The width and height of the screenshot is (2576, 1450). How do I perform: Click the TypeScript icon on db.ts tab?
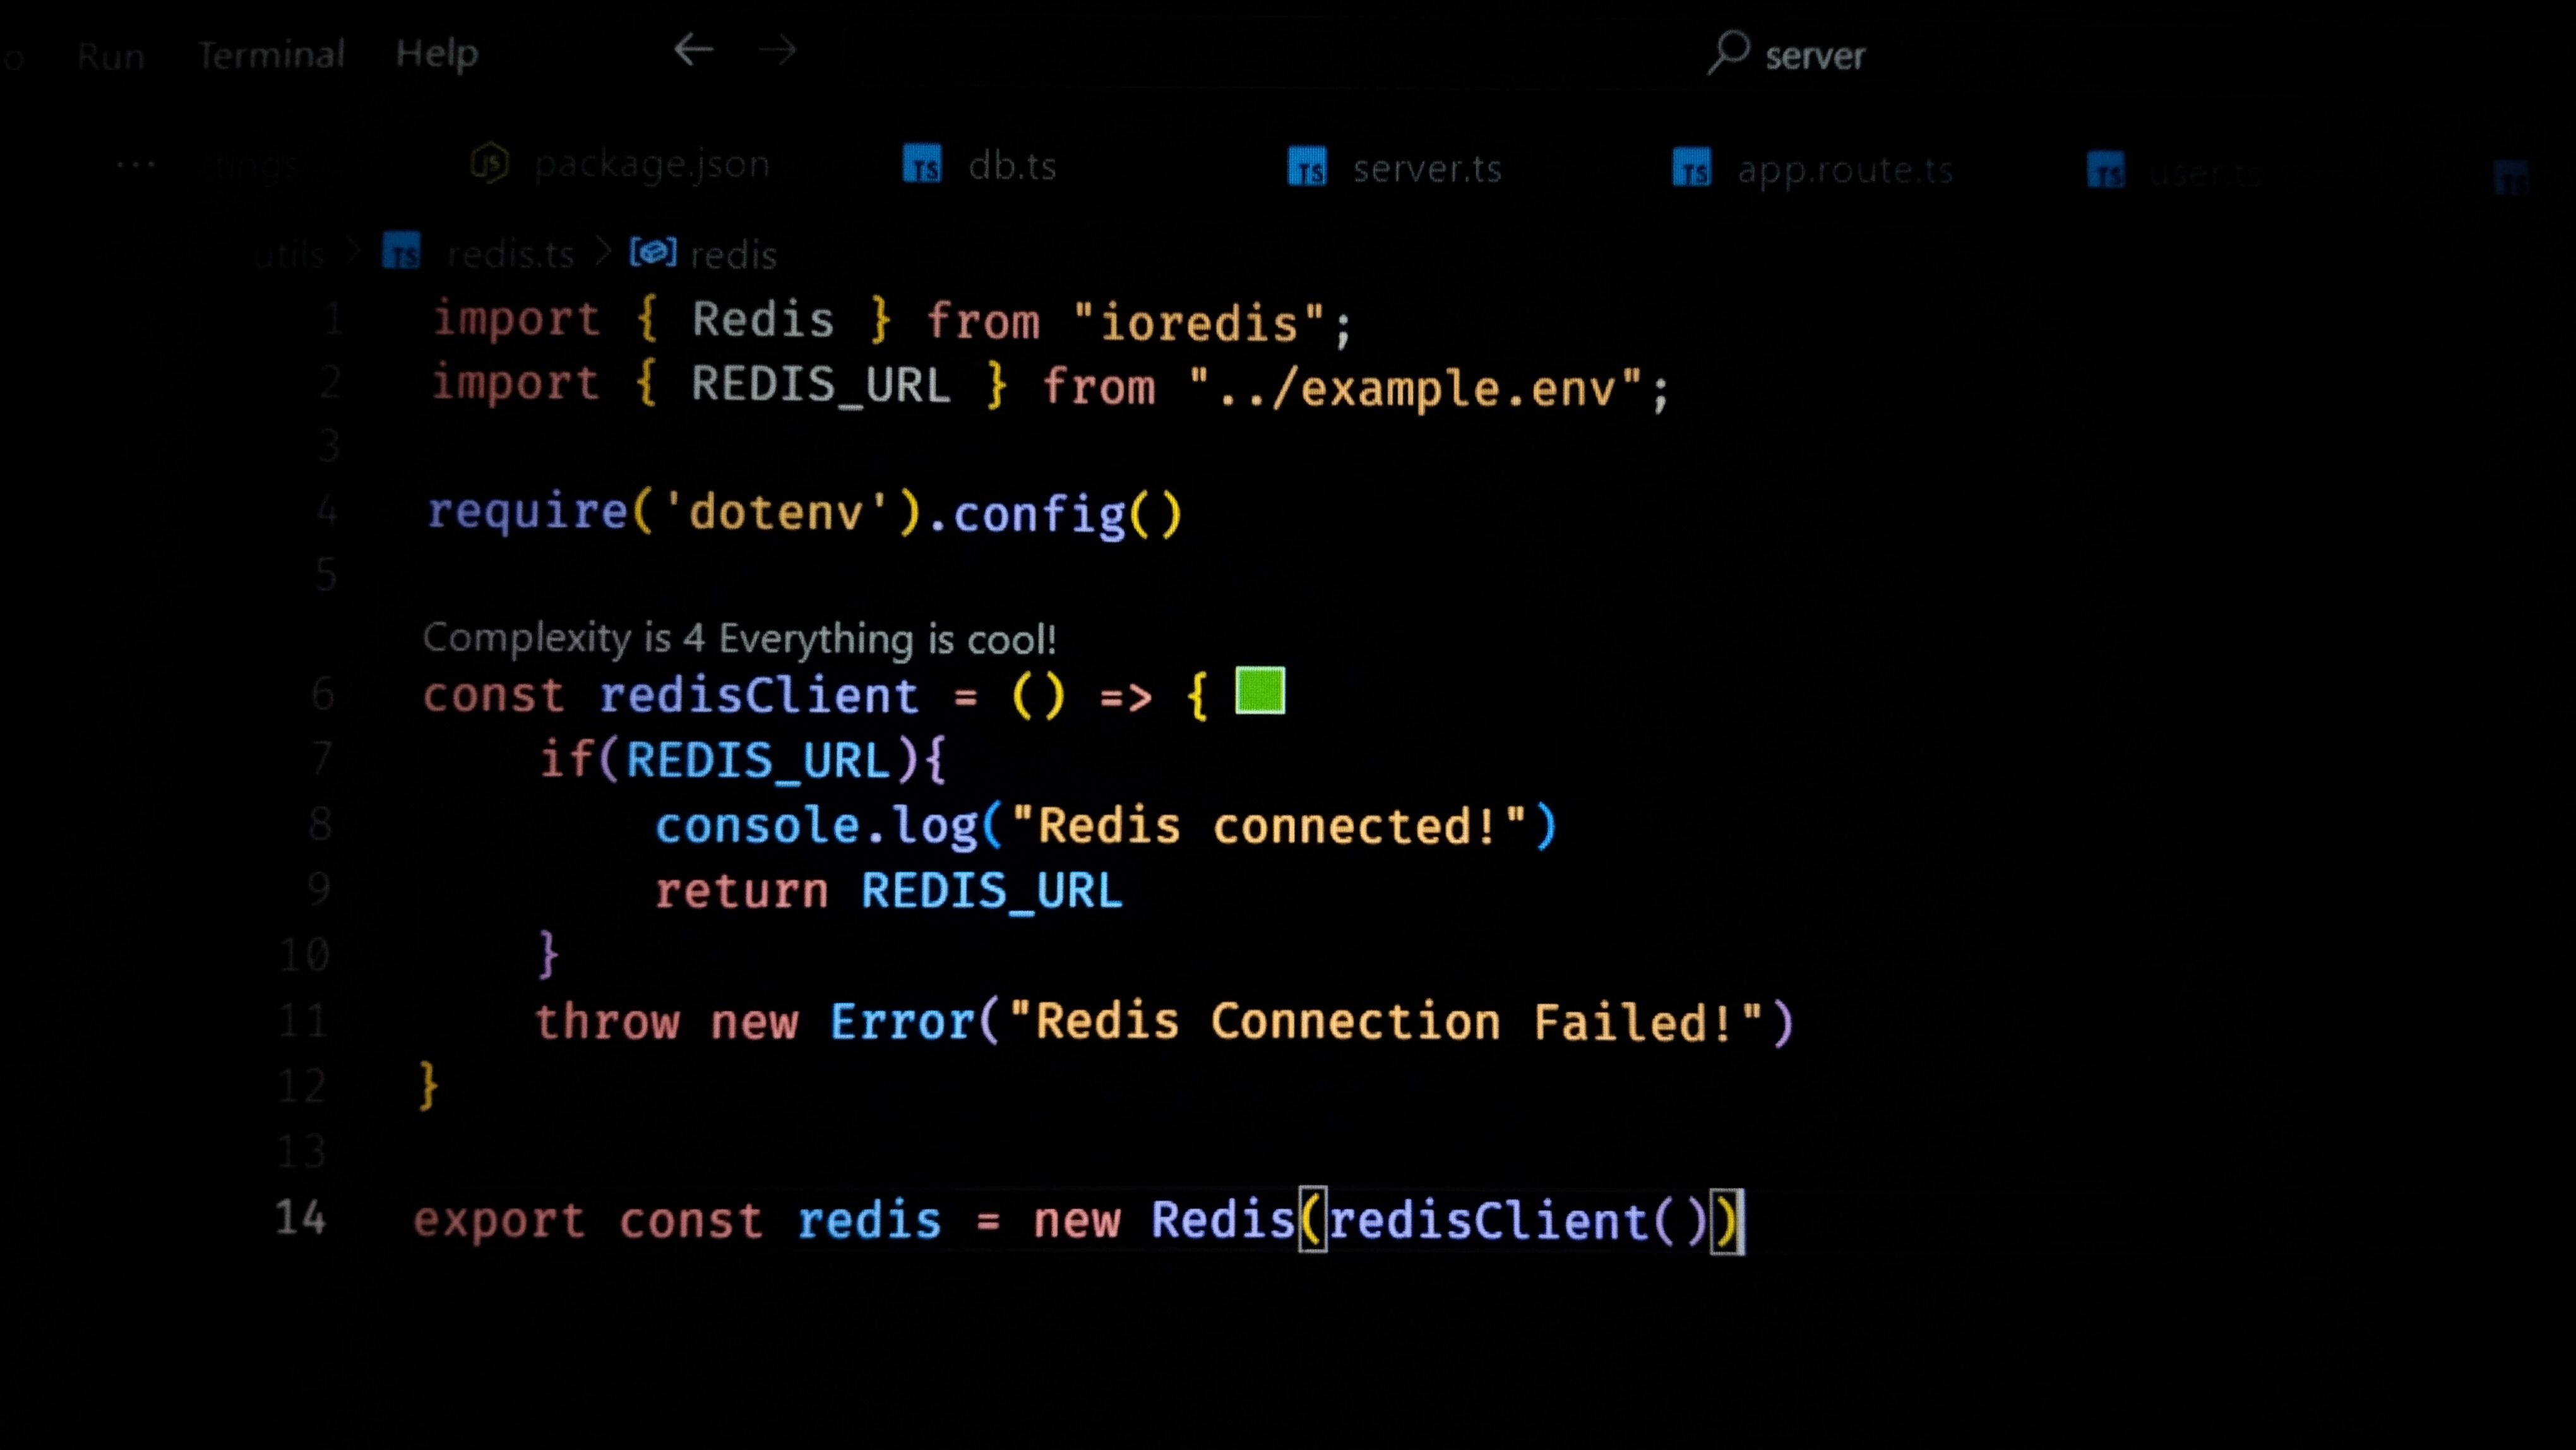pos(922,164)
